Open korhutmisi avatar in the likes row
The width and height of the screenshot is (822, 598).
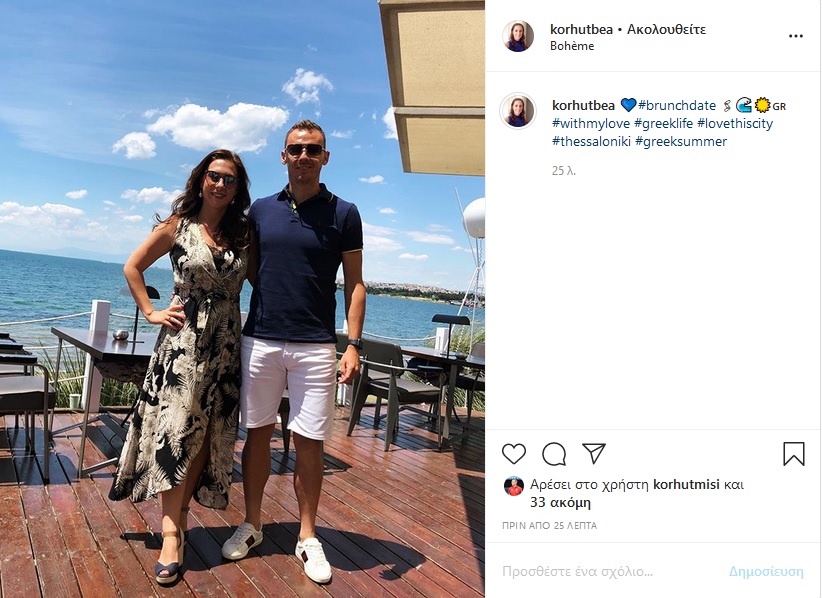[514, 486]
